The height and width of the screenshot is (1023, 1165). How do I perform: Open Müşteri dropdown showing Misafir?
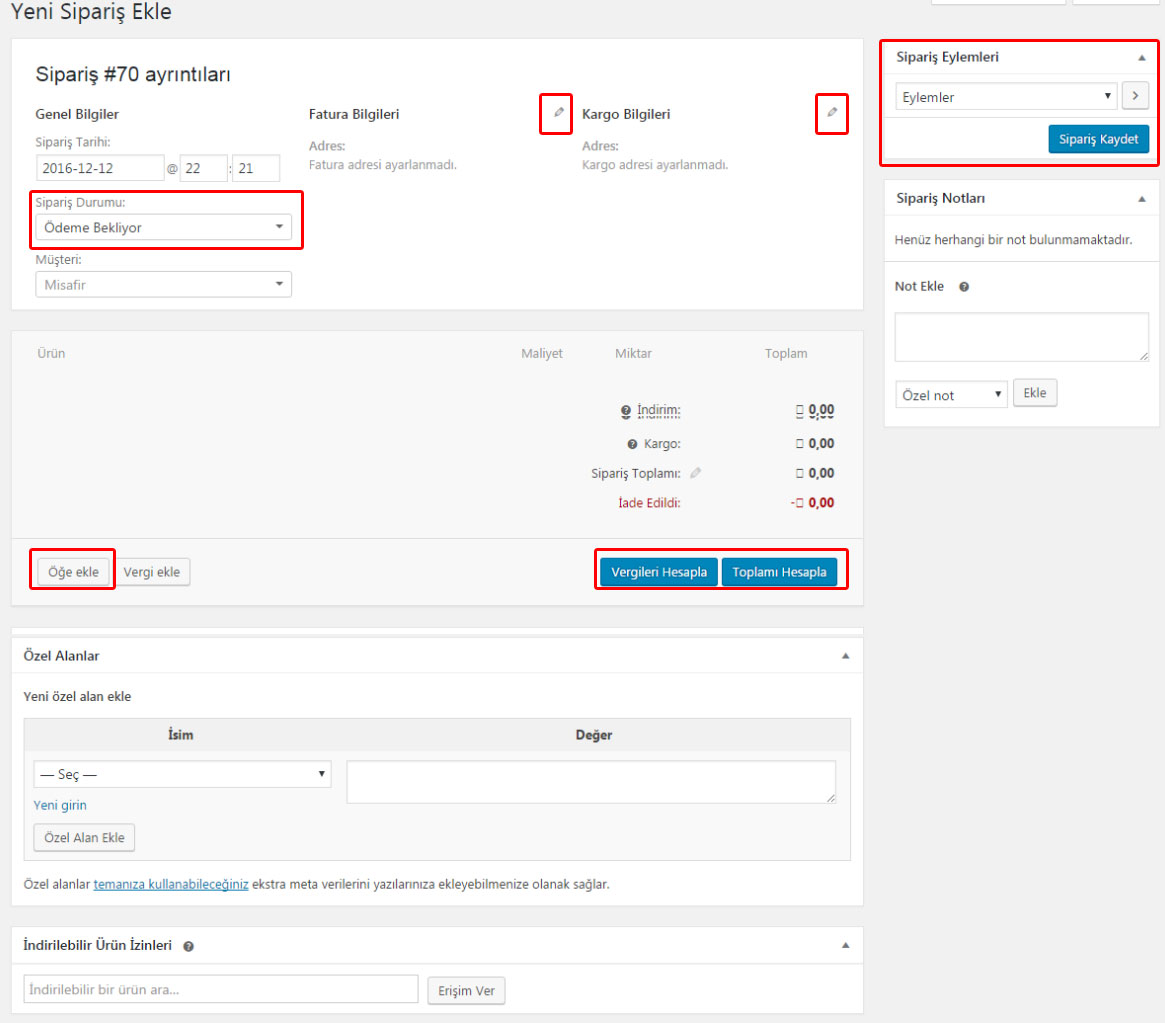(163, 285)
